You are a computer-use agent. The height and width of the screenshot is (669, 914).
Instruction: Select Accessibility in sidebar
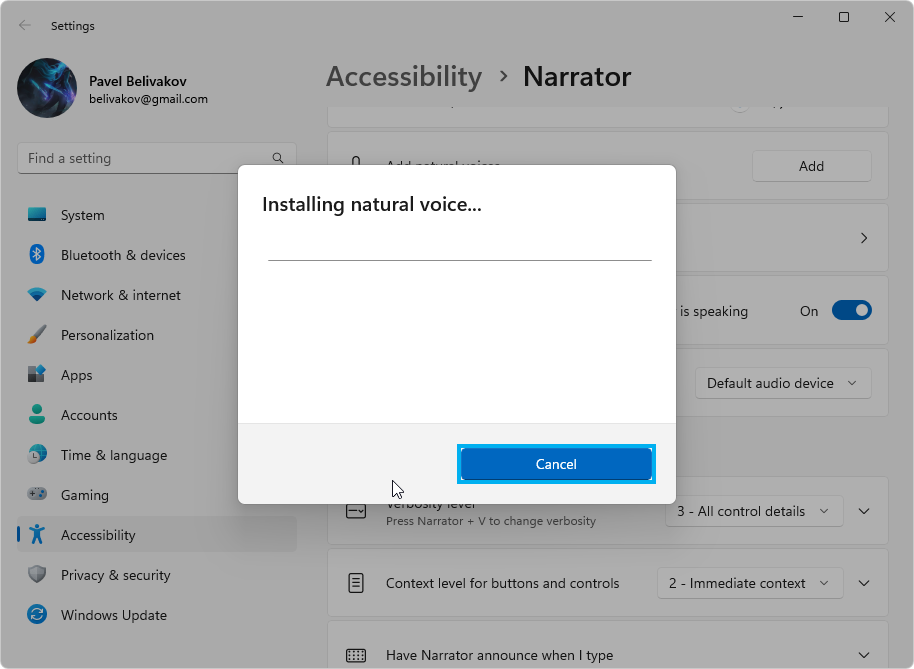click(x=157, y=535)
